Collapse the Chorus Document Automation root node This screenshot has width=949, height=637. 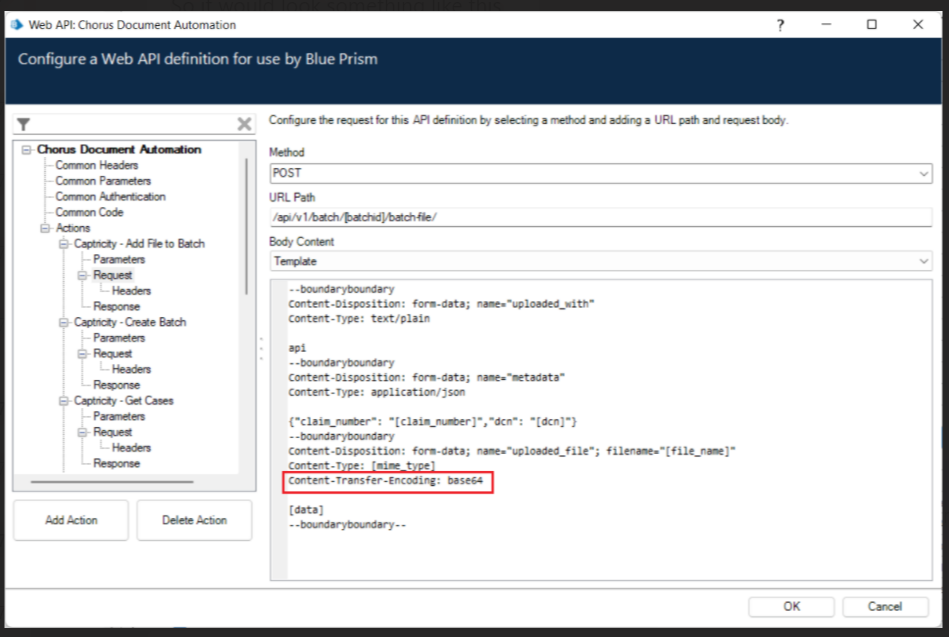[26, 150]
